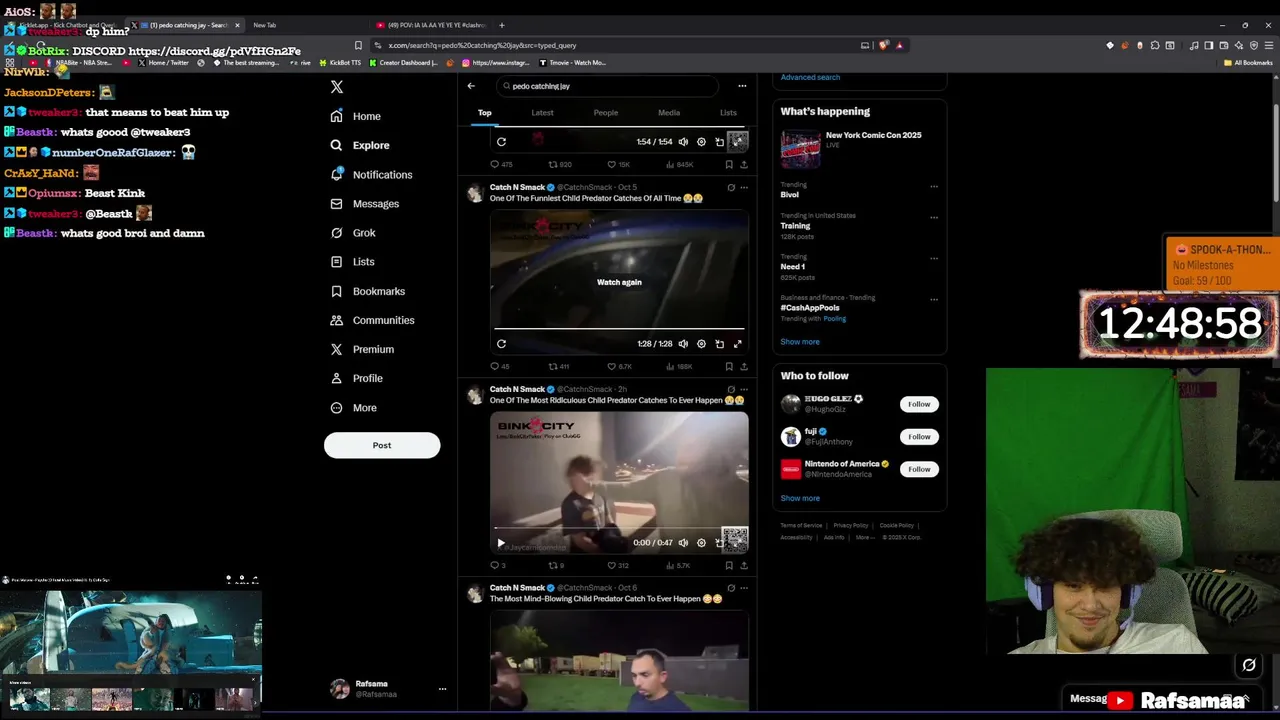The image size is (1280, 720).
Task: Click the Post button
Action: [x=382, y=445]
